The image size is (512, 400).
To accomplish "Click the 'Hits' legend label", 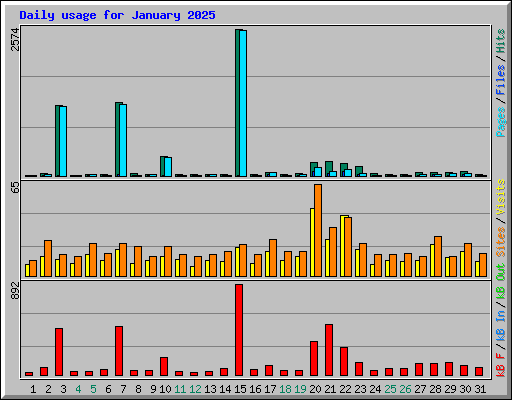I will point(501,41).
